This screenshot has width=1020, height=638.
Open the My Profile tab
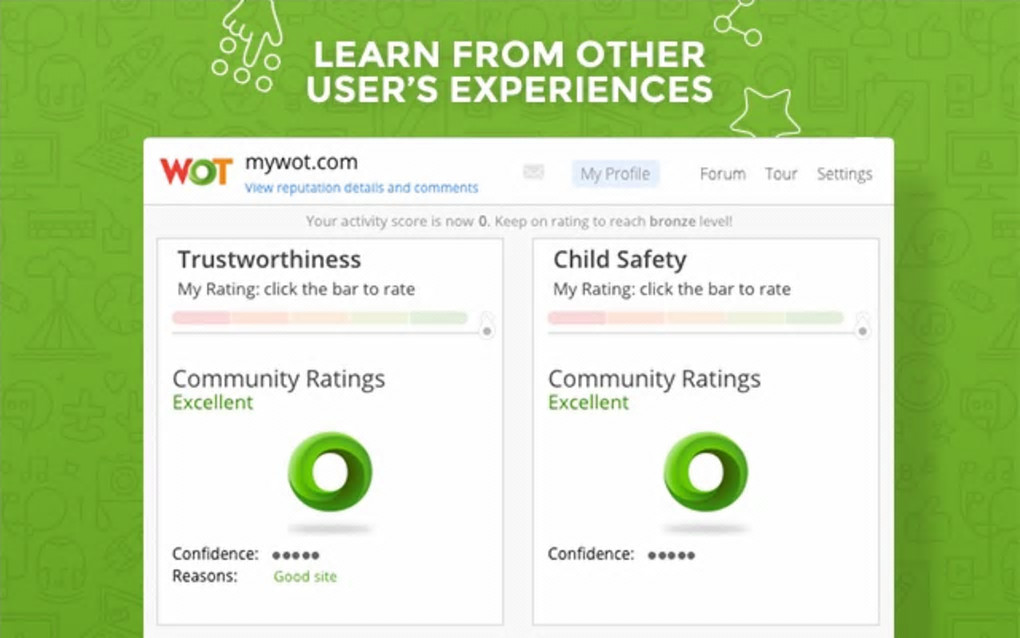point(615,174)
